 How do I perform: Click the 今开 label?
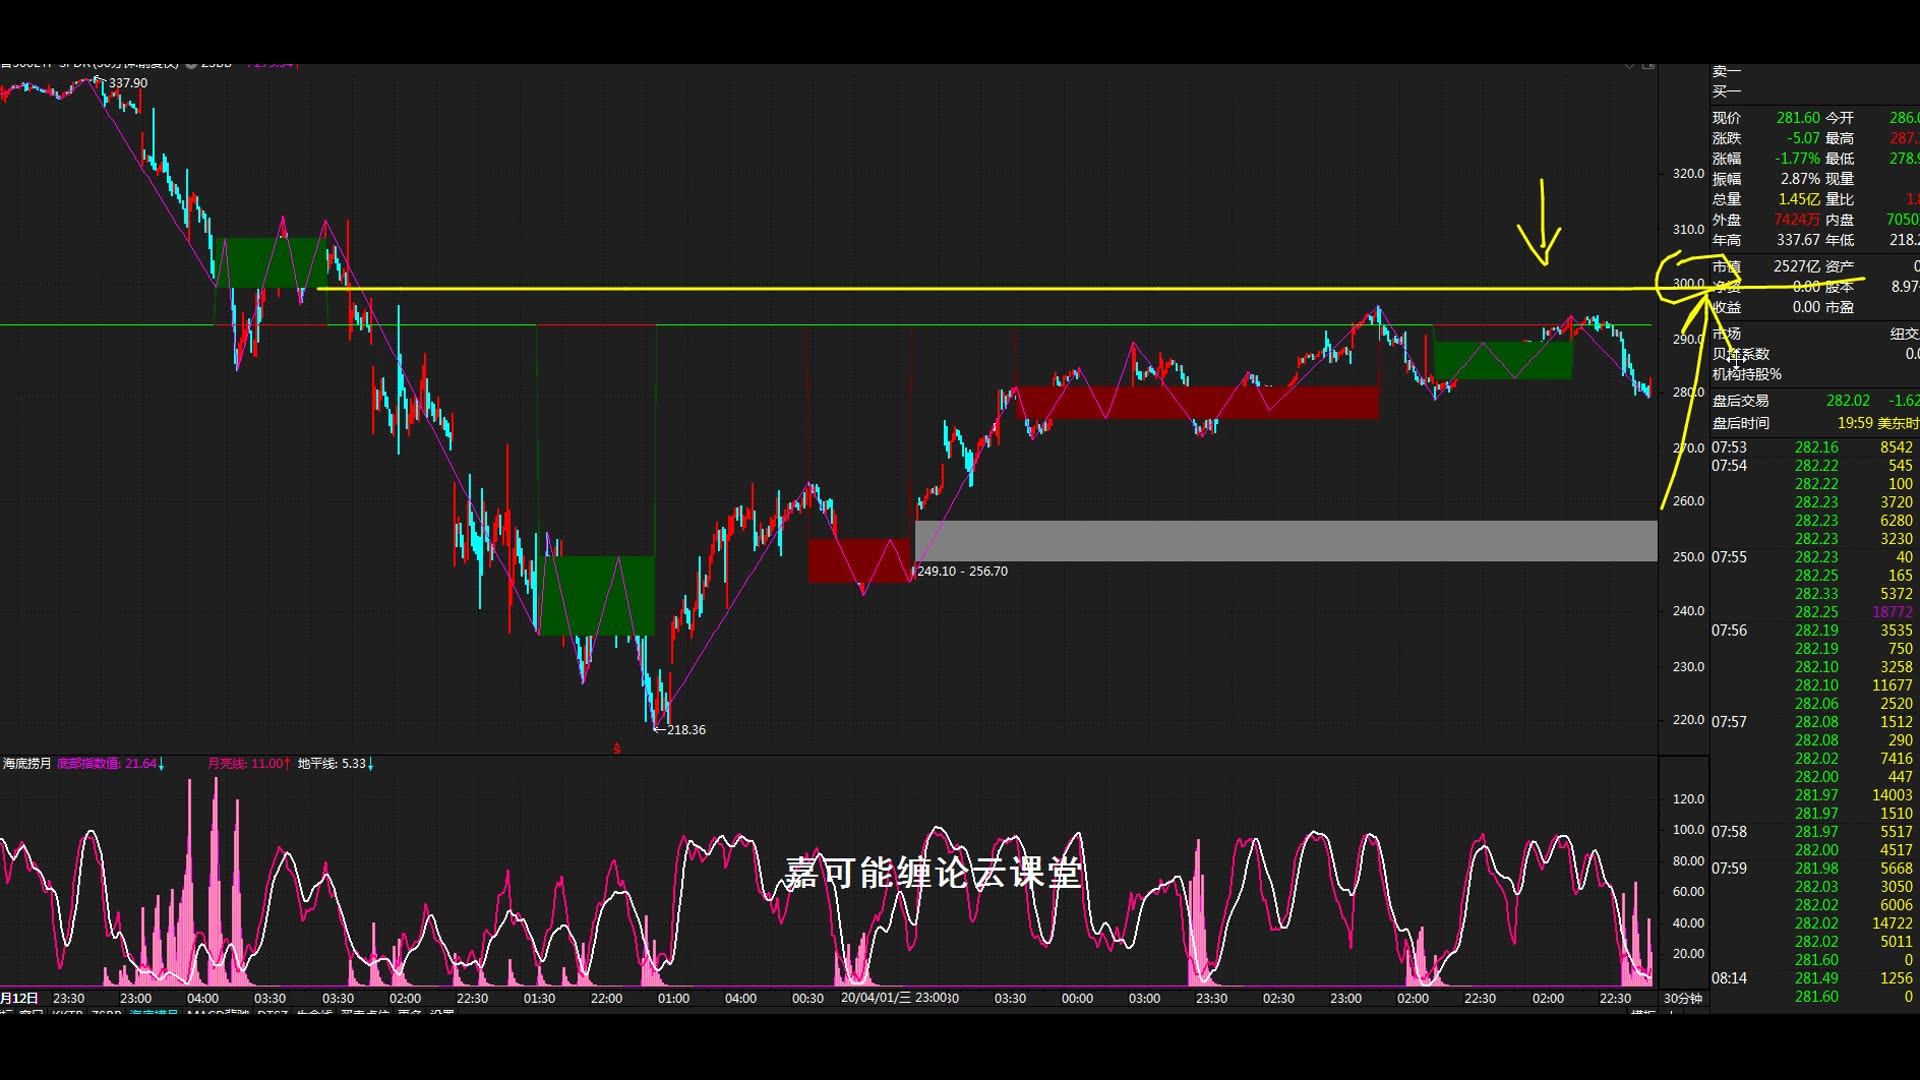1840,118
